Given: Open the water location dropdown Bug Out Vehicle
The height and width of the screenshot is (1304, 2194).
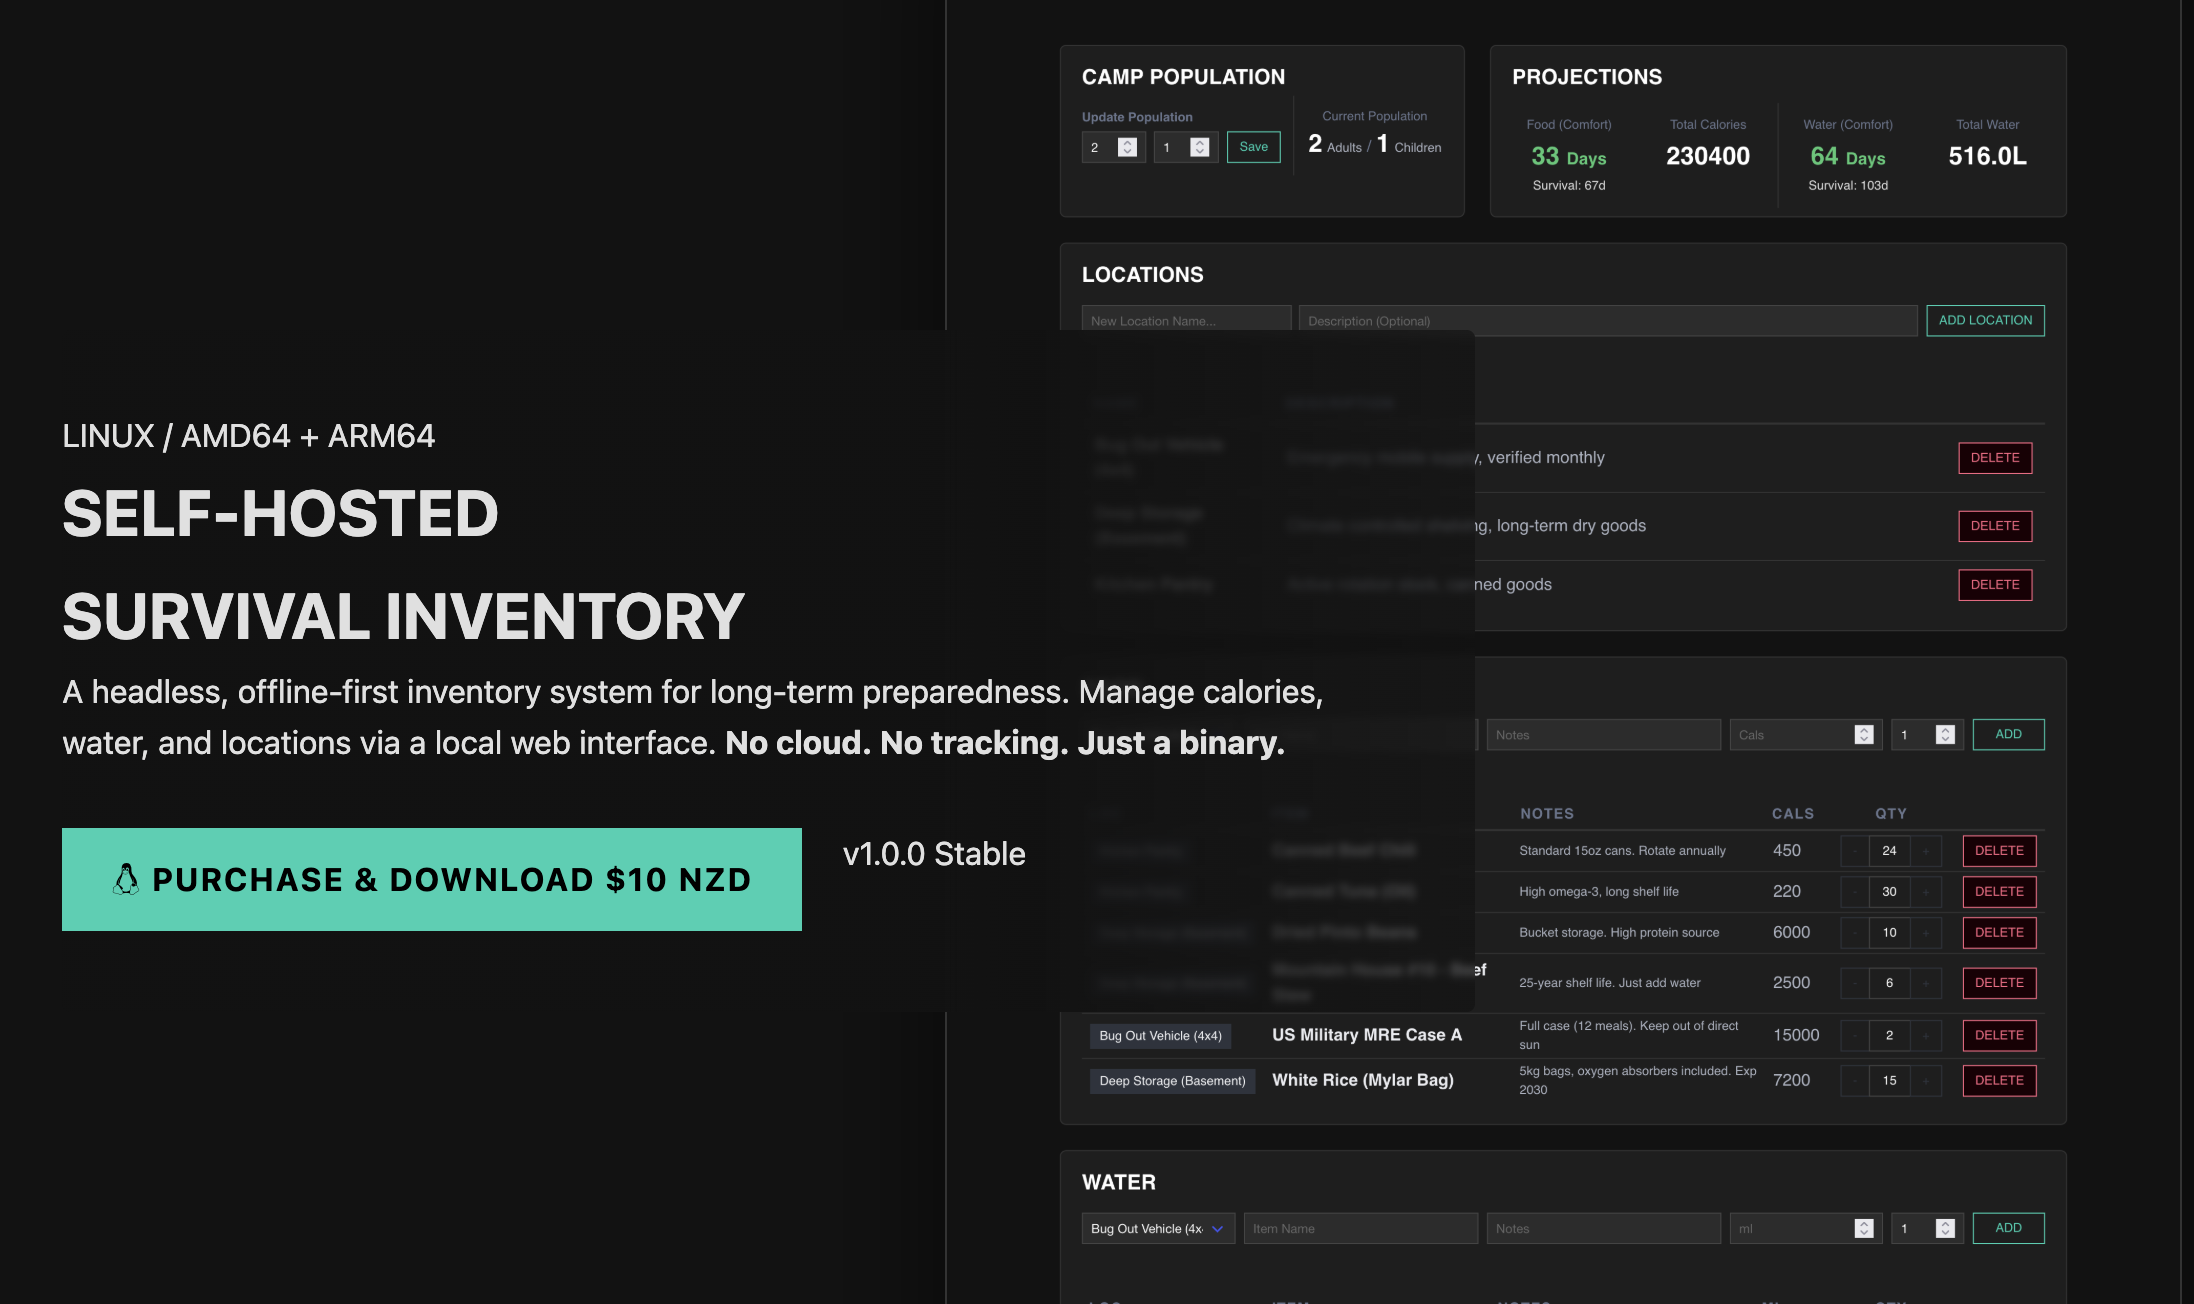Looking at the screenshot, I should [1157, 1229].
